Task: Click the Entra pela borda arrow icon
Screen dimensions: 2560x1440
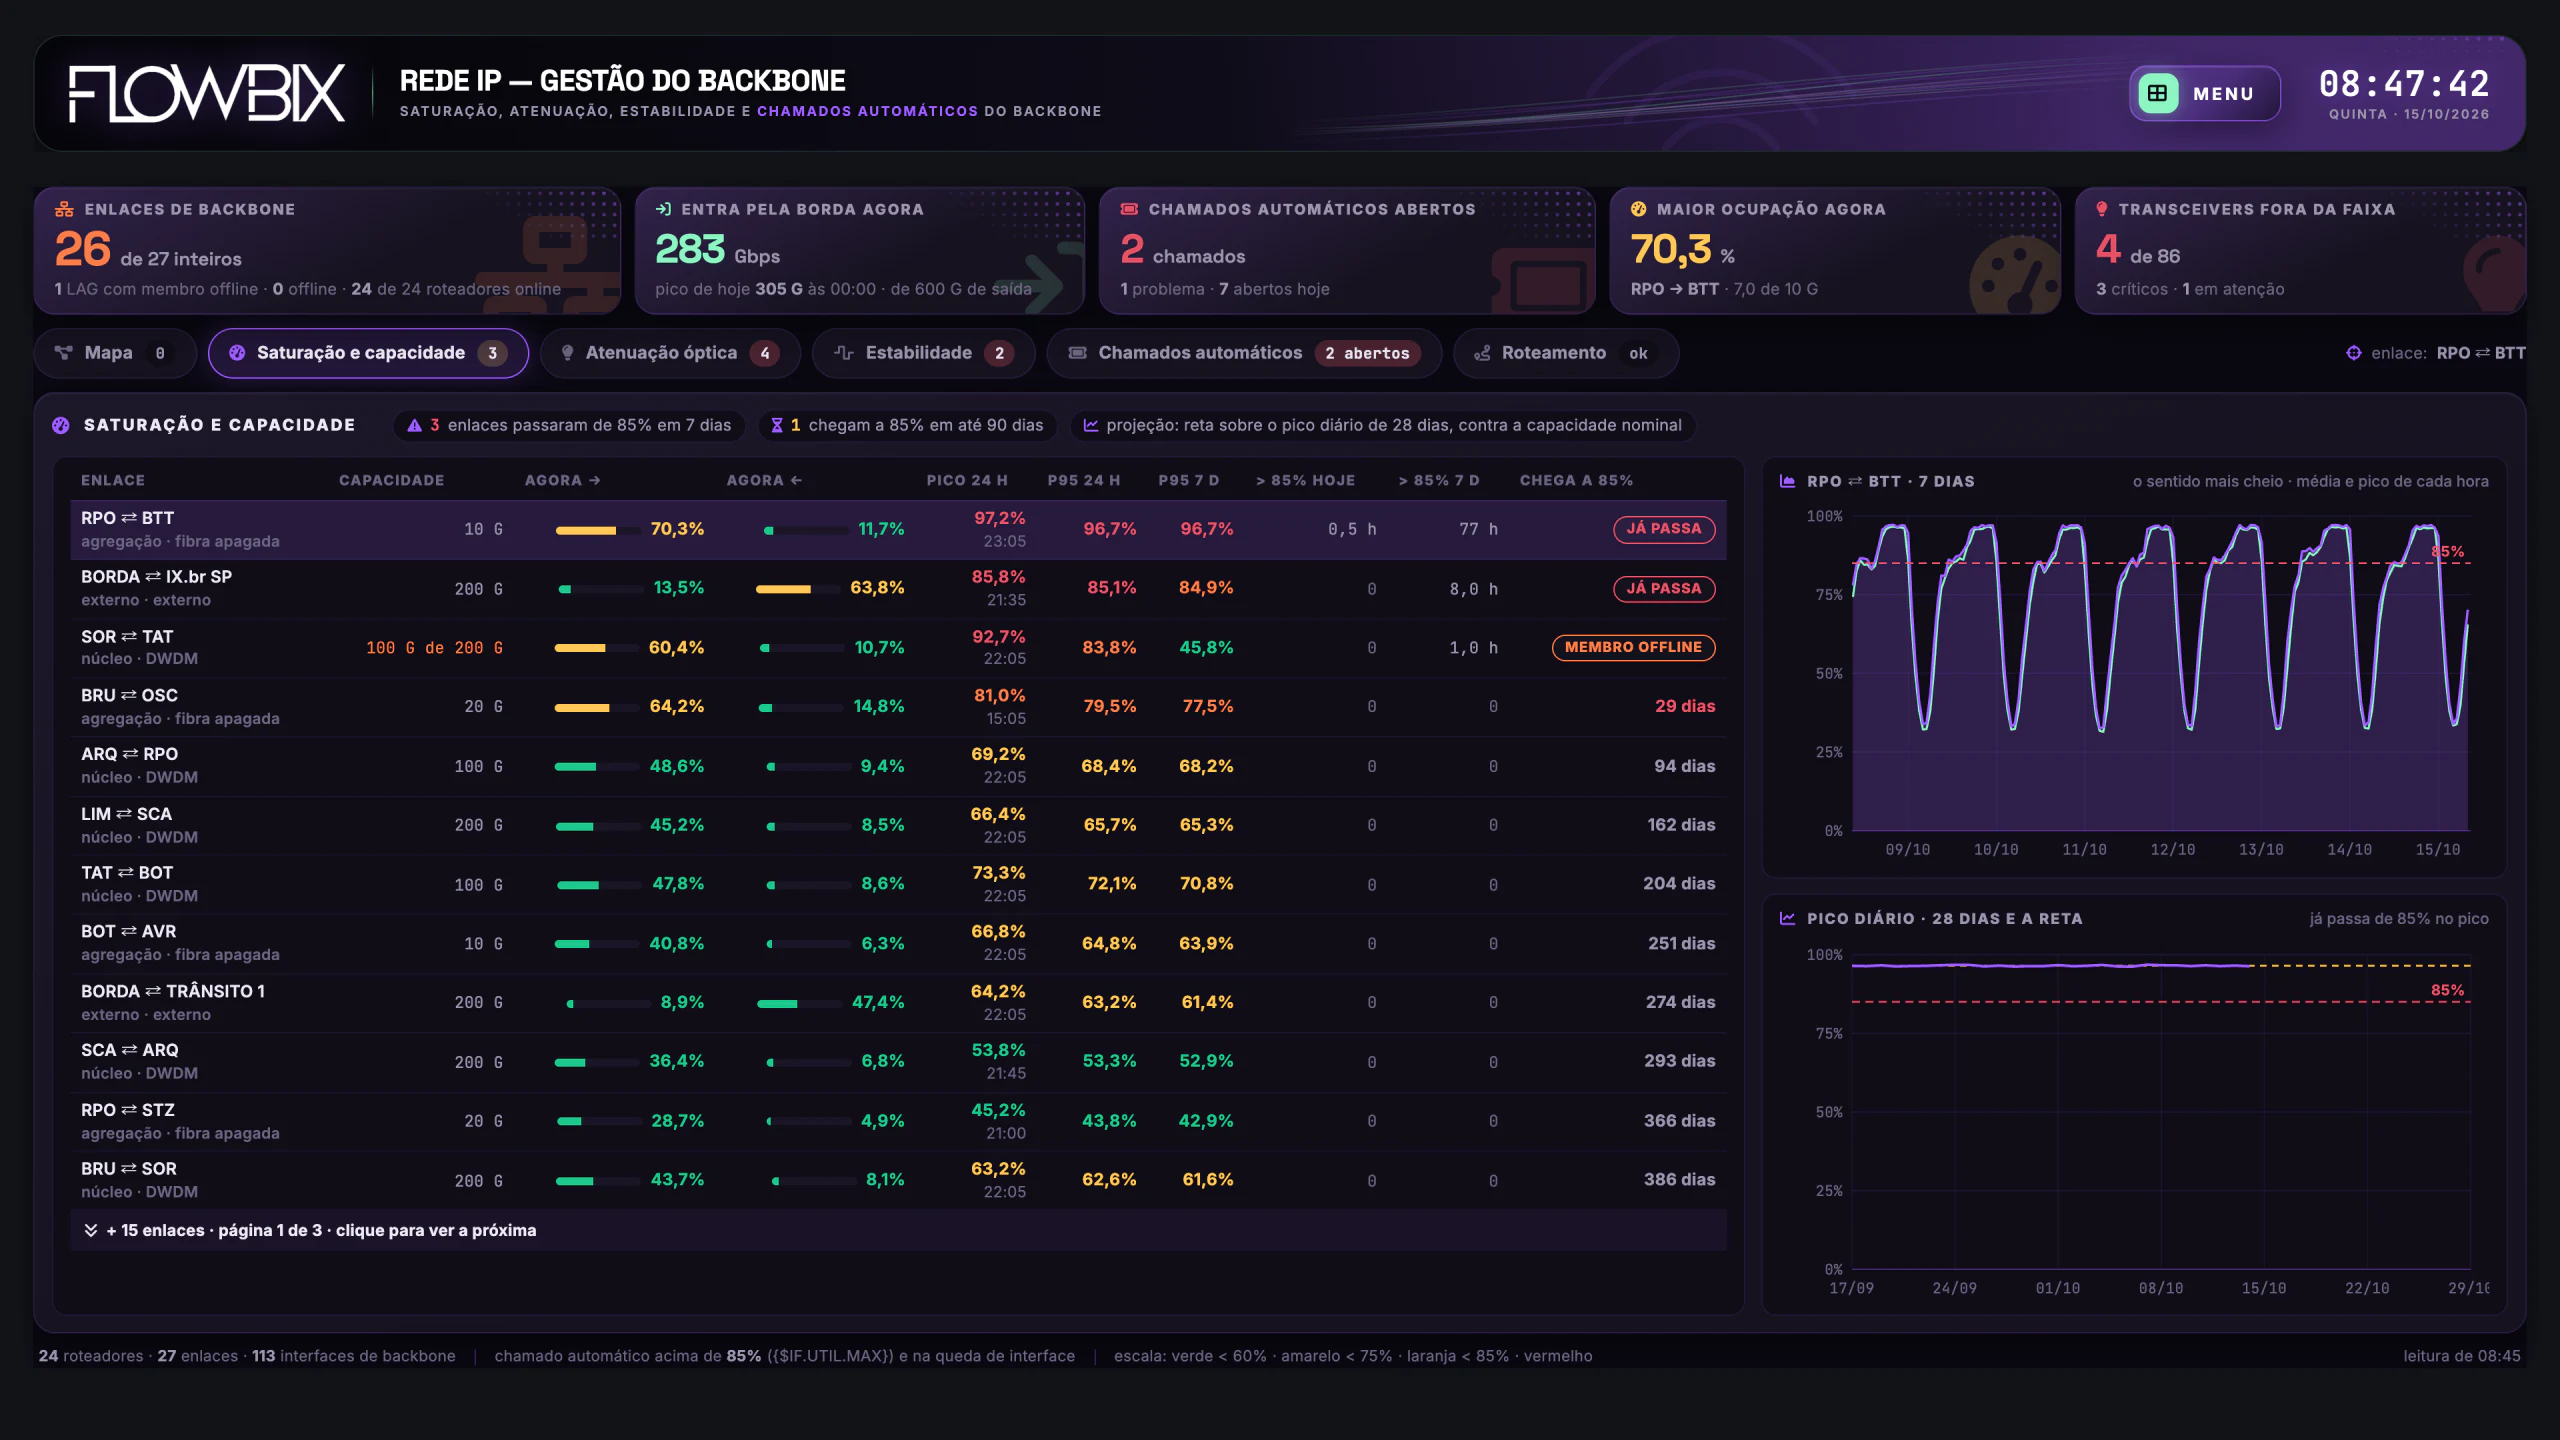Action: click(663, 209)
